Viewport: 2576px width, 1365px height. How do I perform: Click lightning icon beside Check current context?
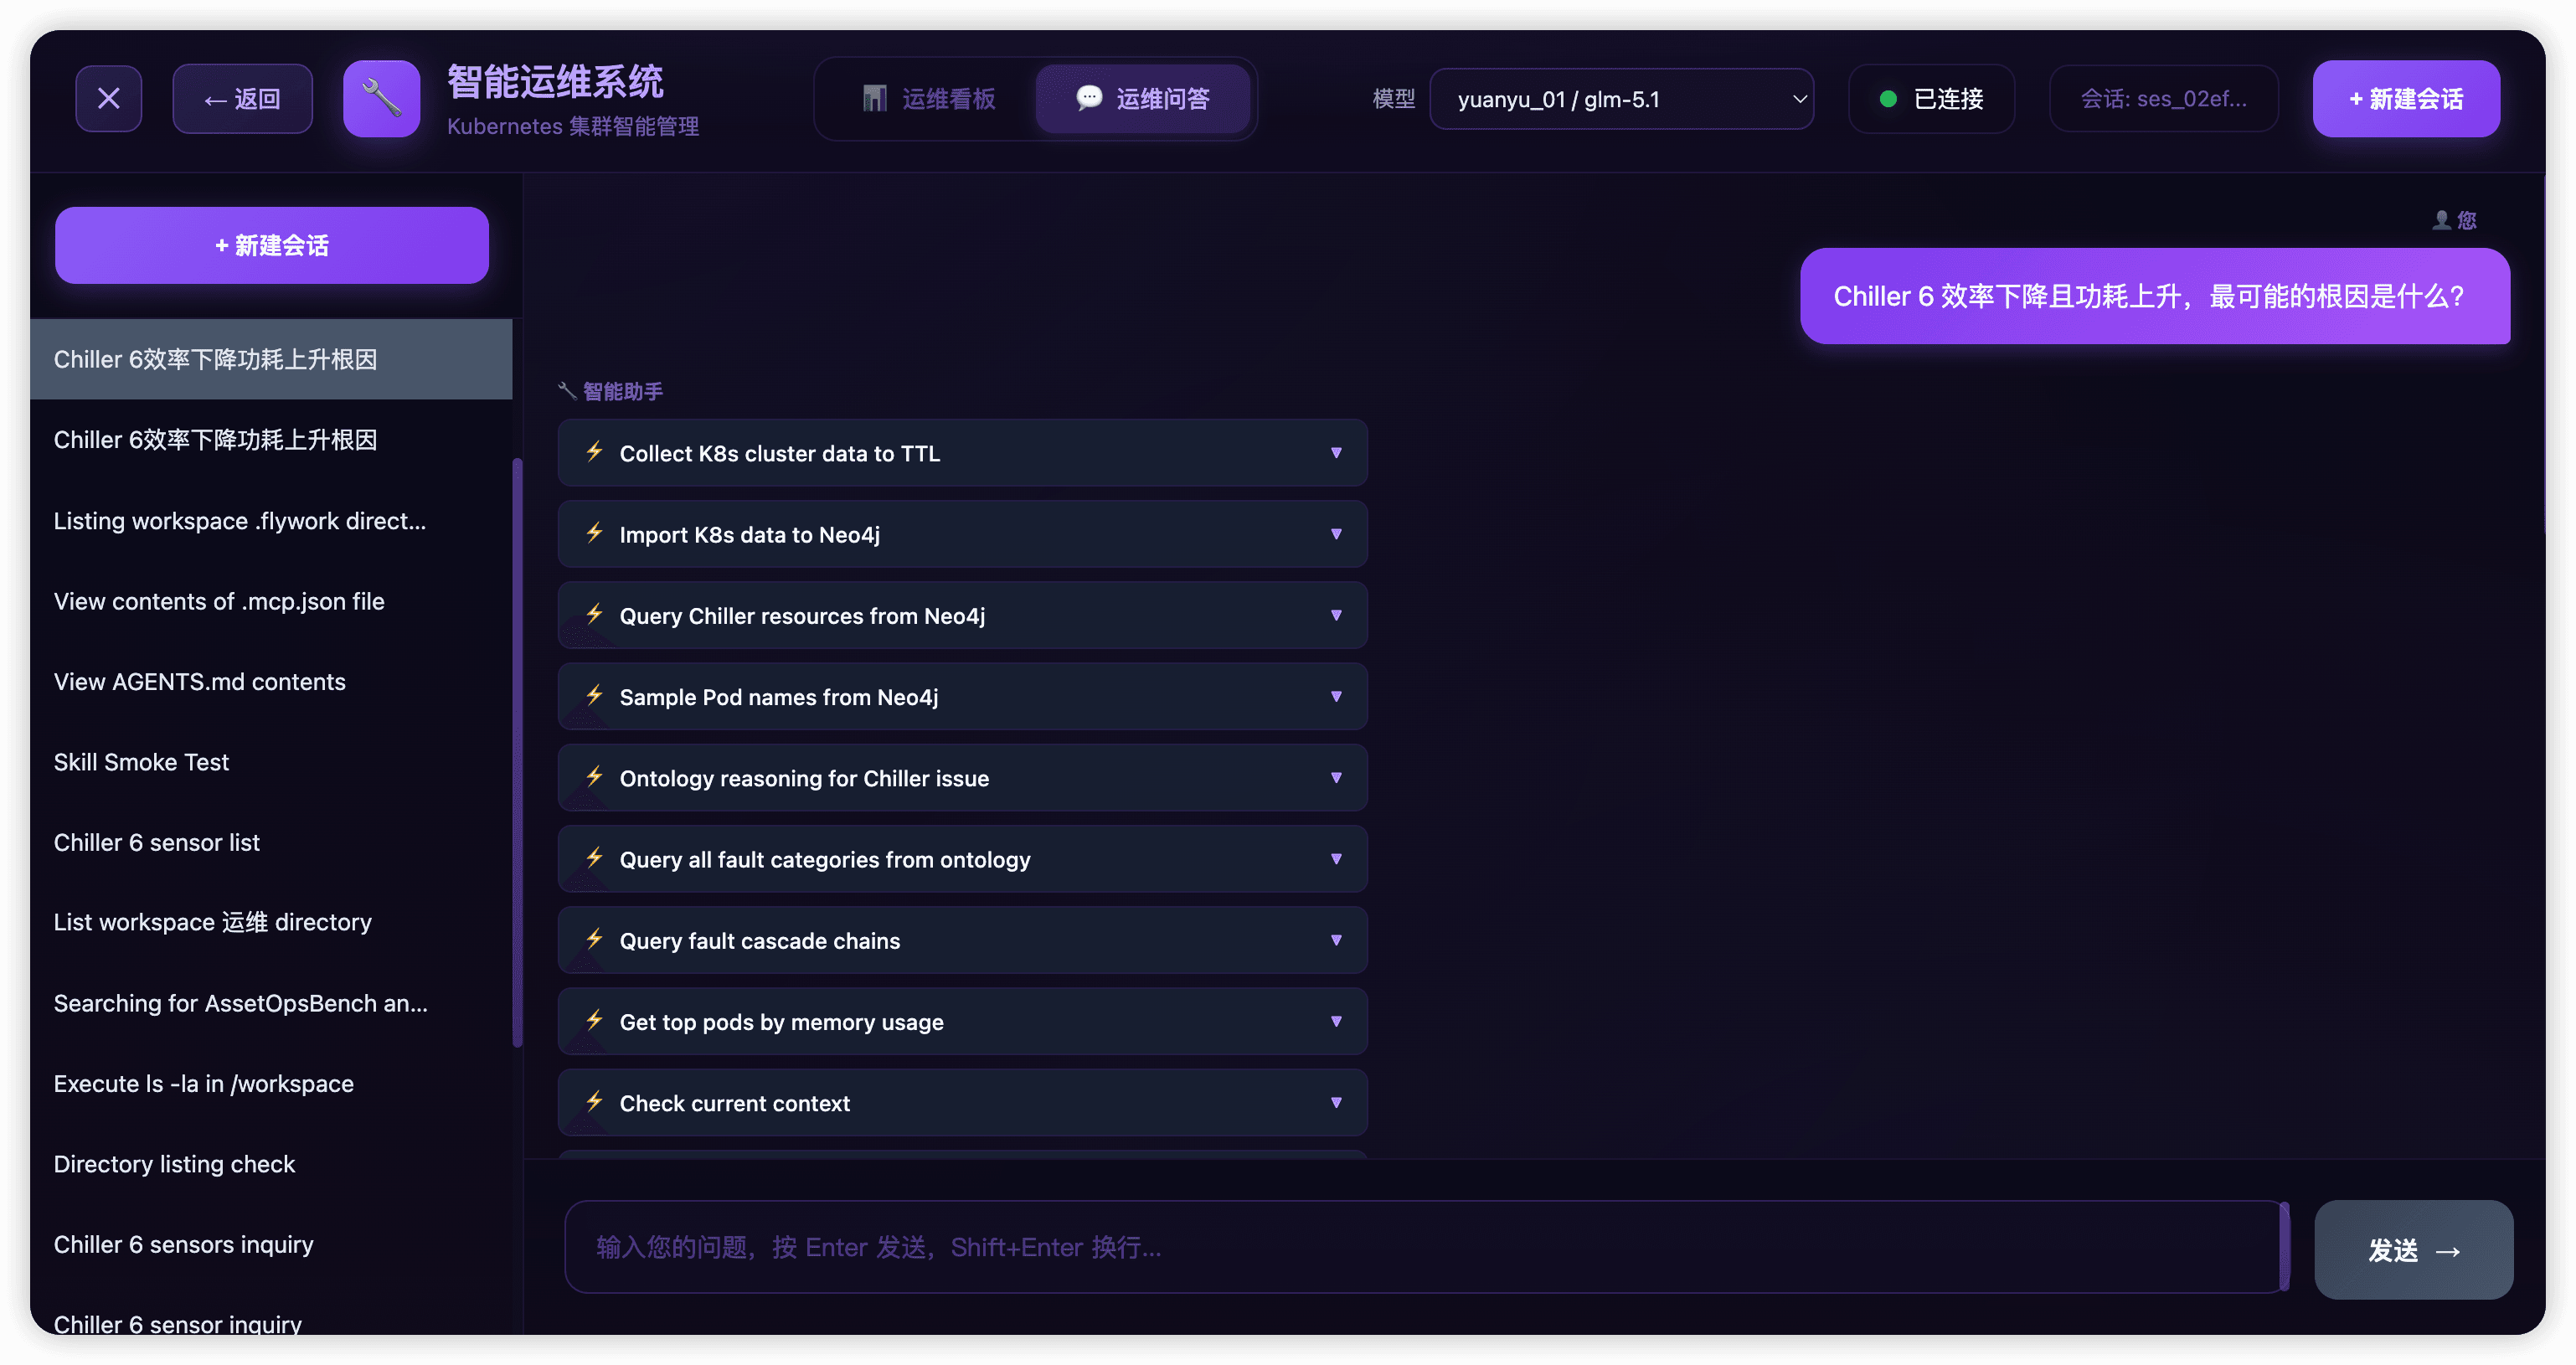[595, 1102]
